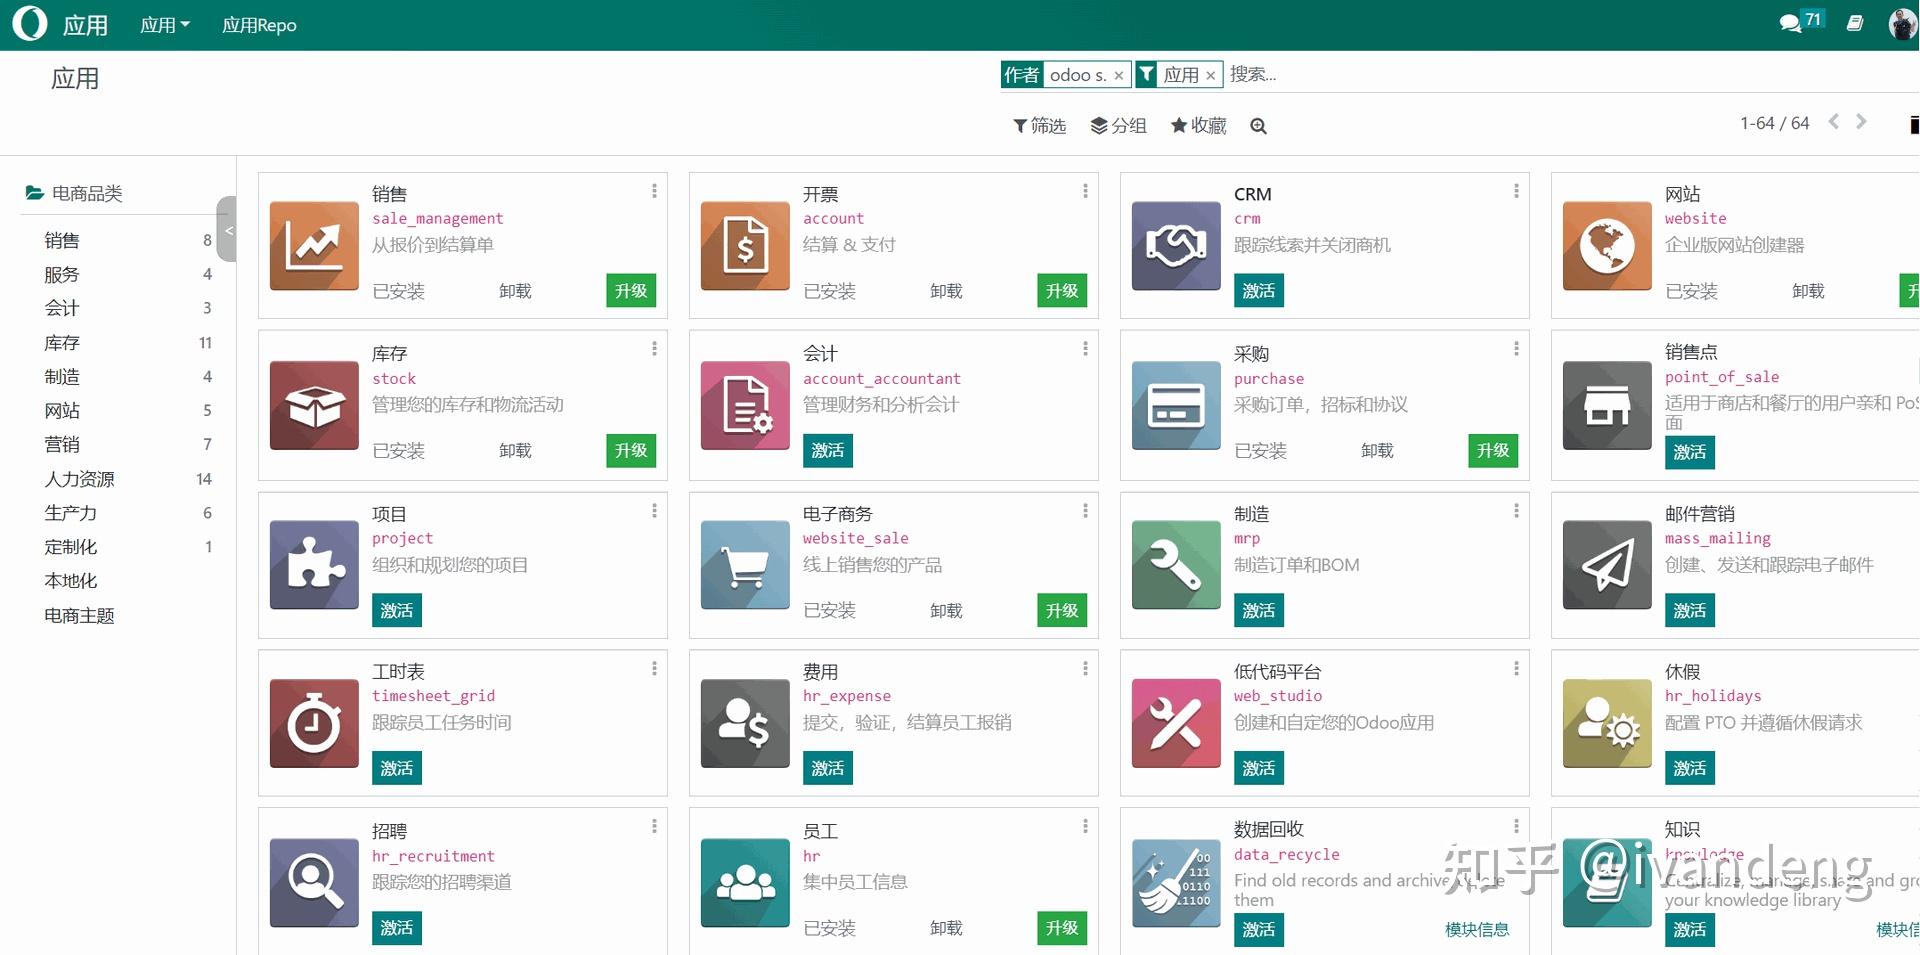Click the Sales app chart icon
This screenshot has width=1920, height=955.
(x=313, y=245)
